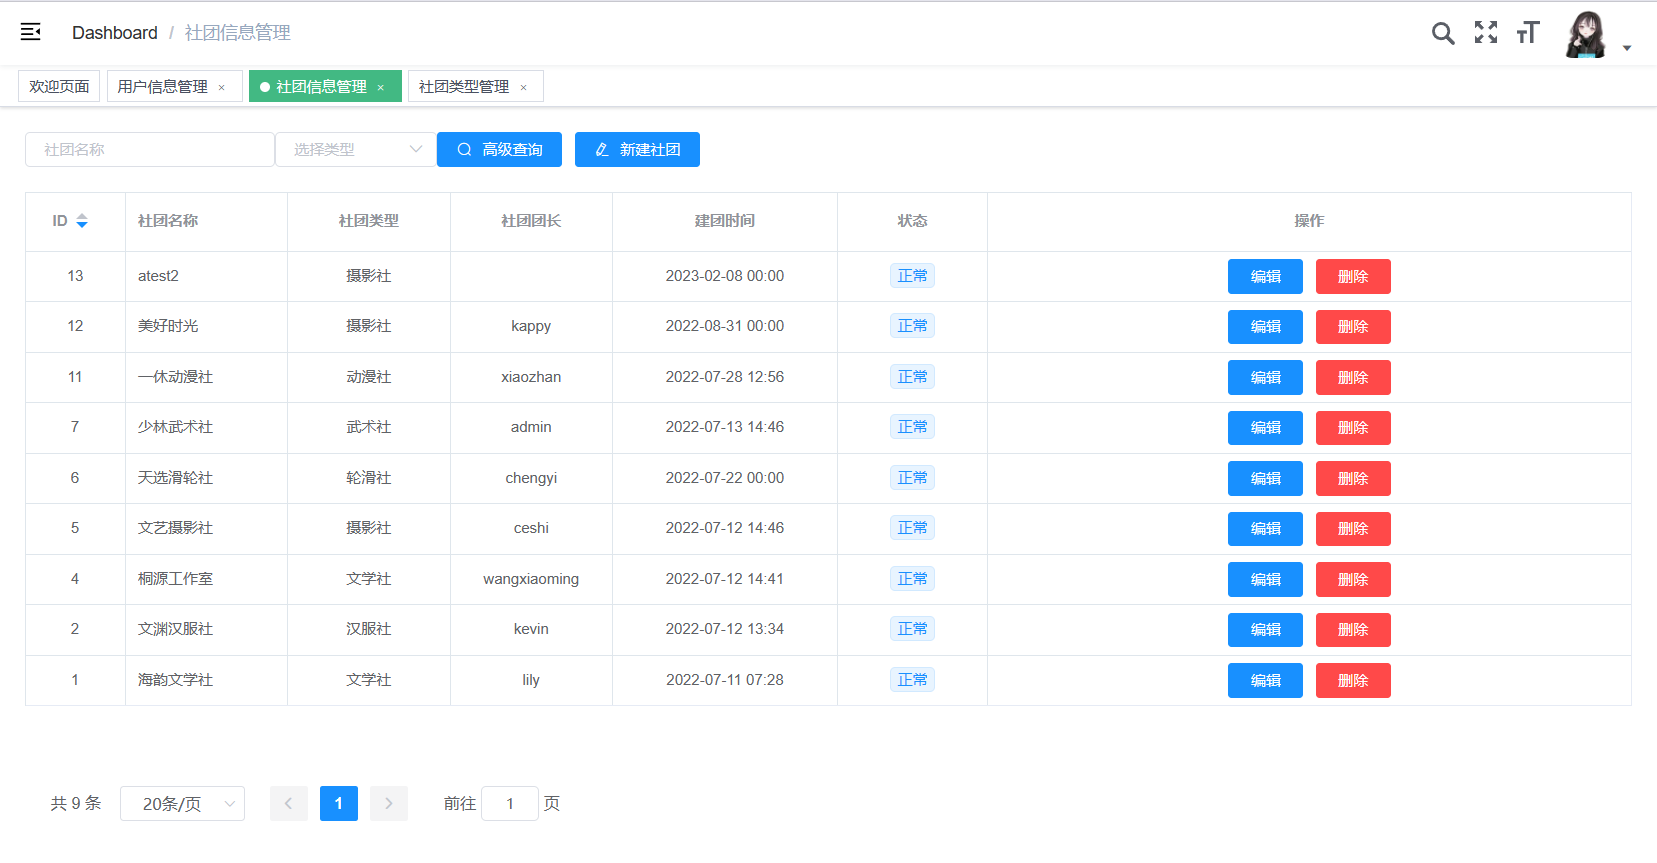The height and width of the screenshot is (863, 1657).
Task: Delete the 海韵文学社 club row
Action: (x=1352, y=681)
